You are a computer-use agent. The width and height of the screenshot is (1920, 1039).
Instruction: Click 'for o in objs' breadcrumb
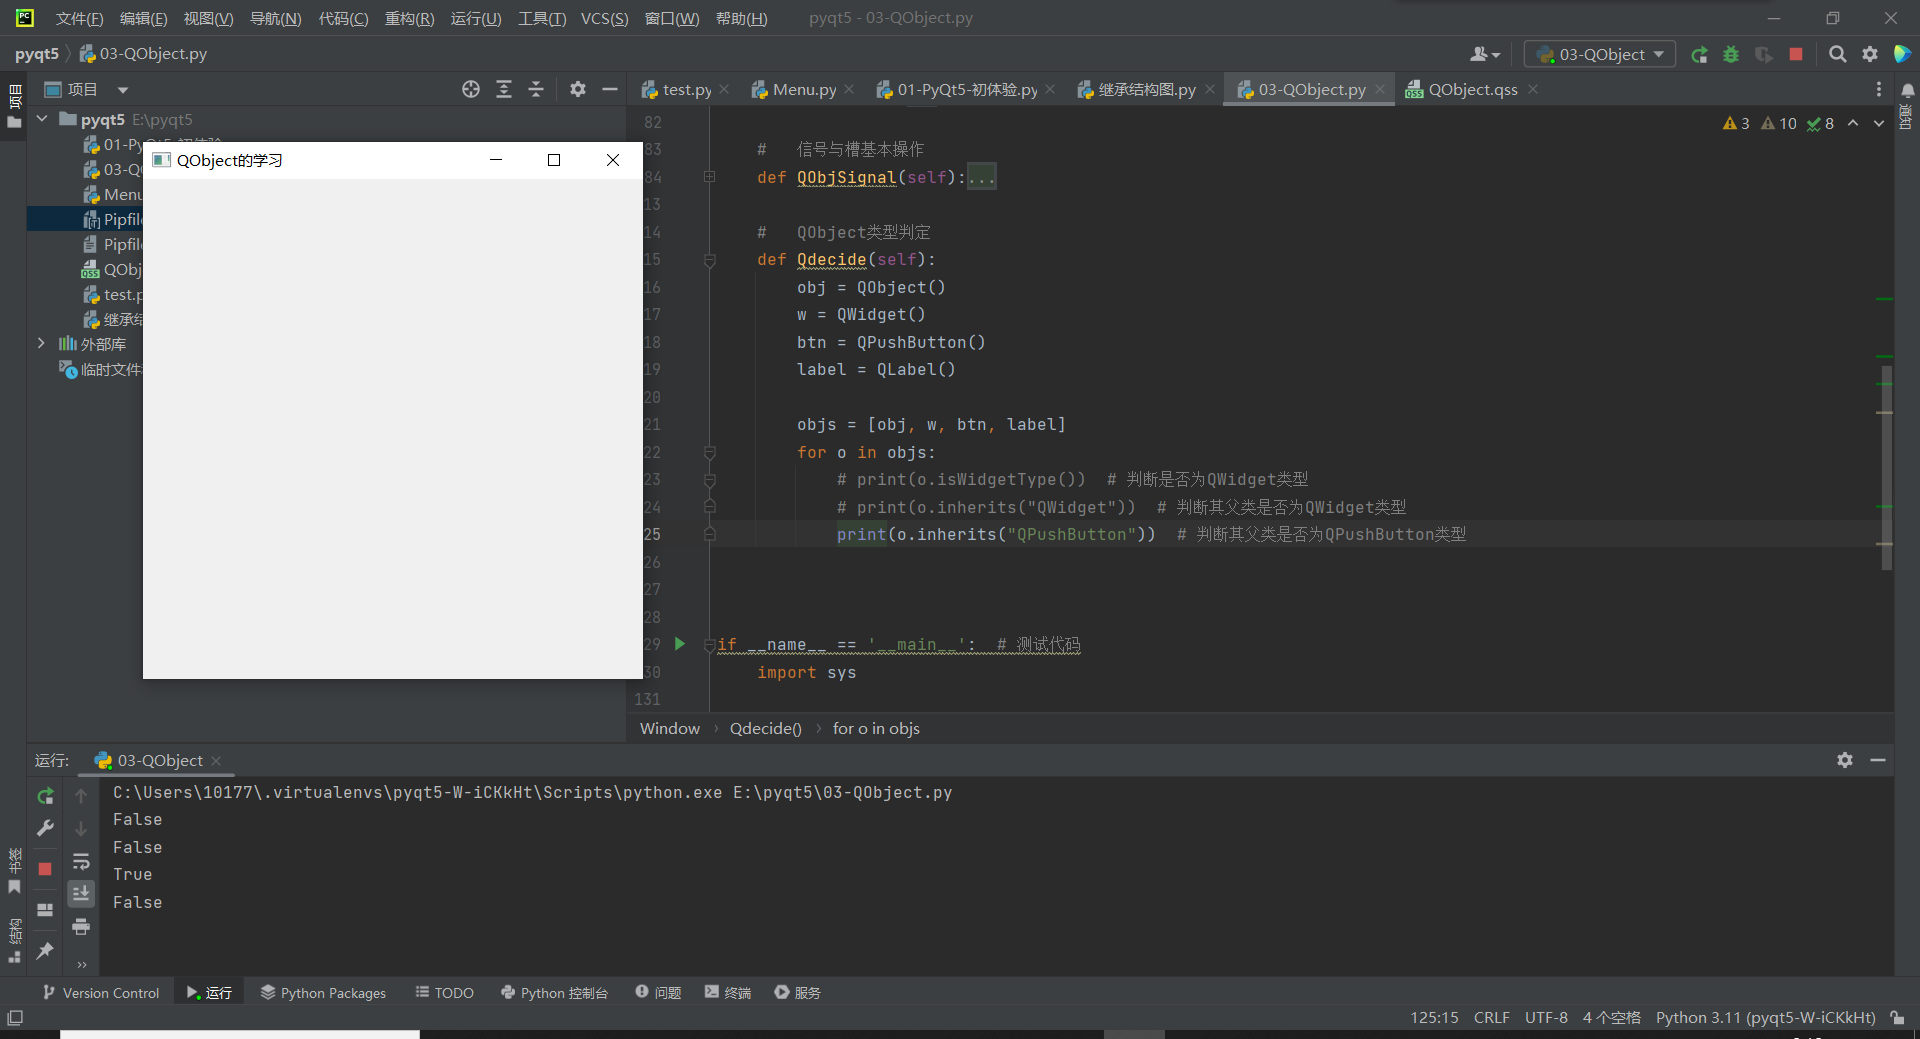click(x=876, y=728)
